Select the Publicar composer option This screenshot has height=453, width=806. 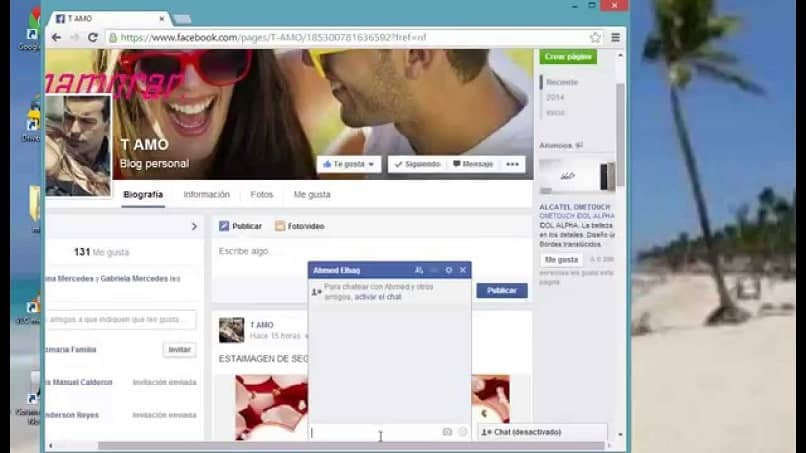240,226
